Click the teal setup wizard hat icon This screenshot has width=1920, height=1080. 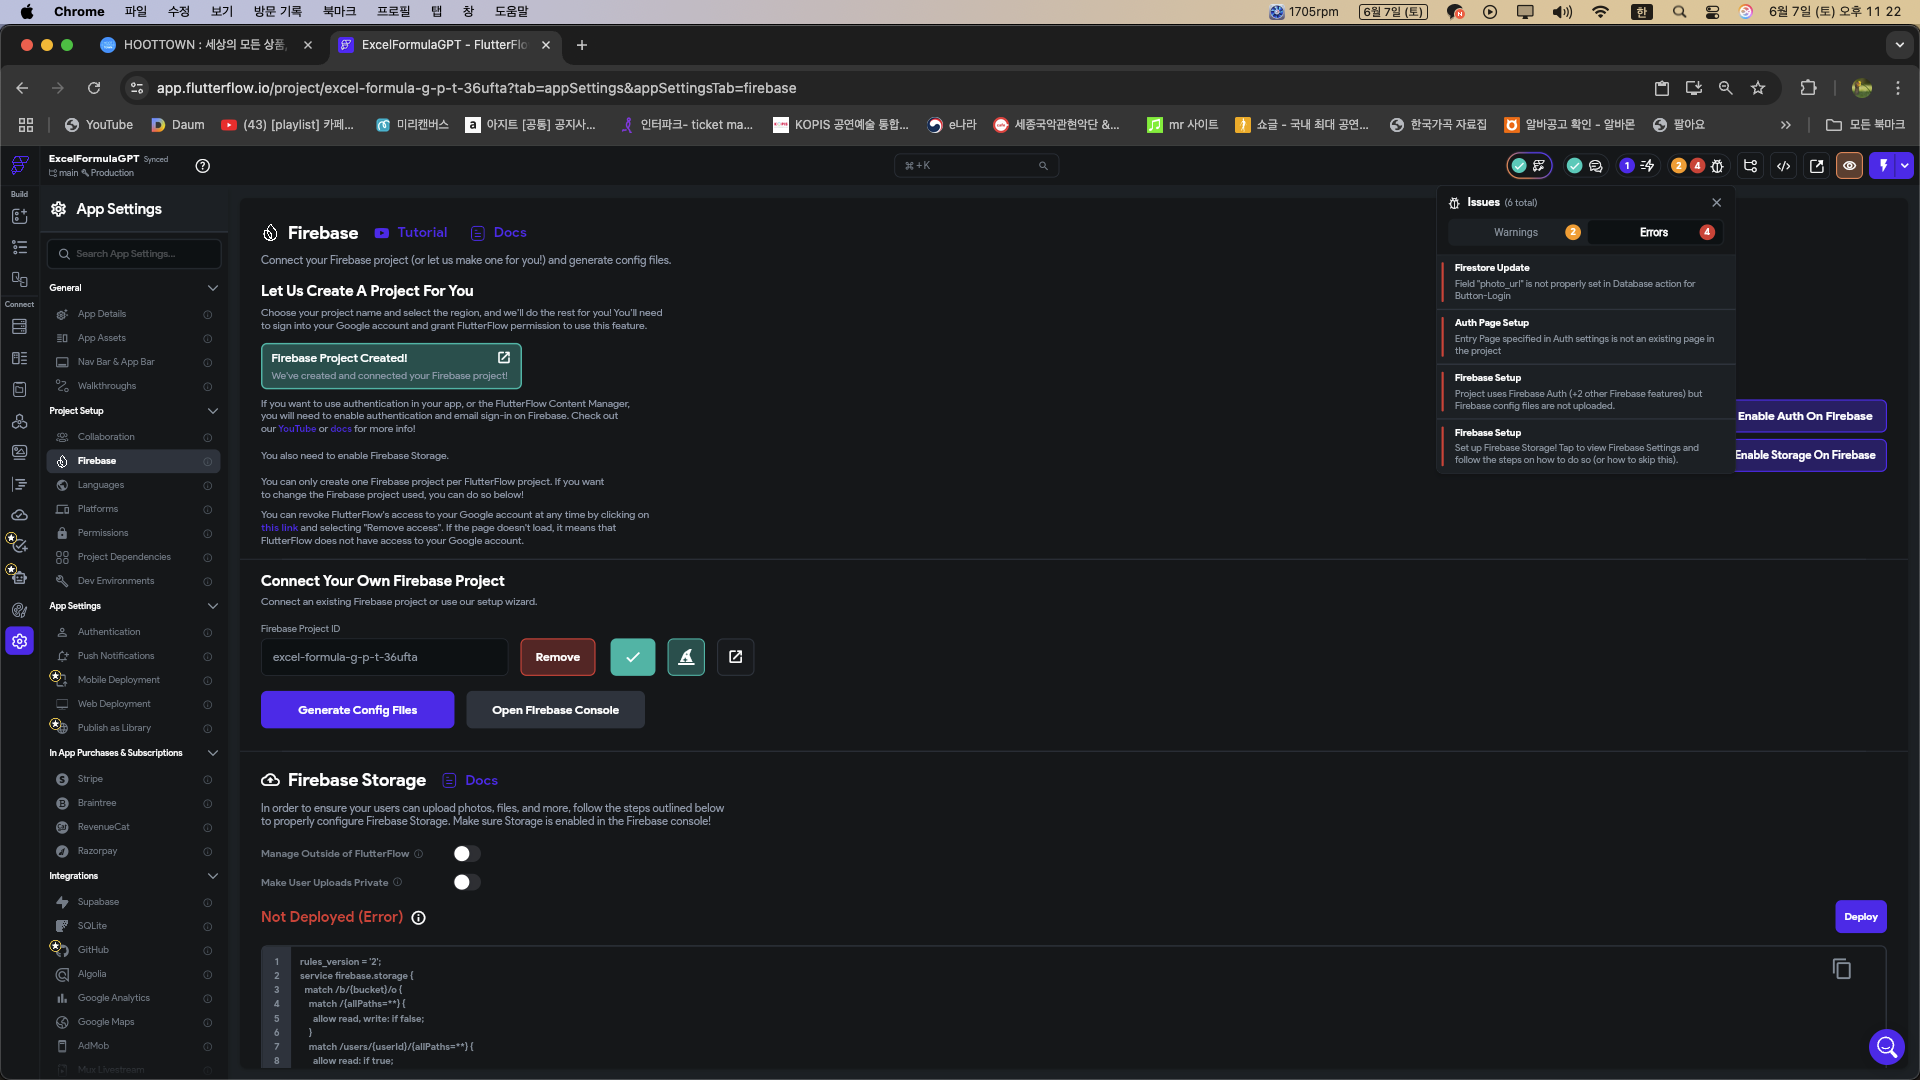(x=686, y=657)
